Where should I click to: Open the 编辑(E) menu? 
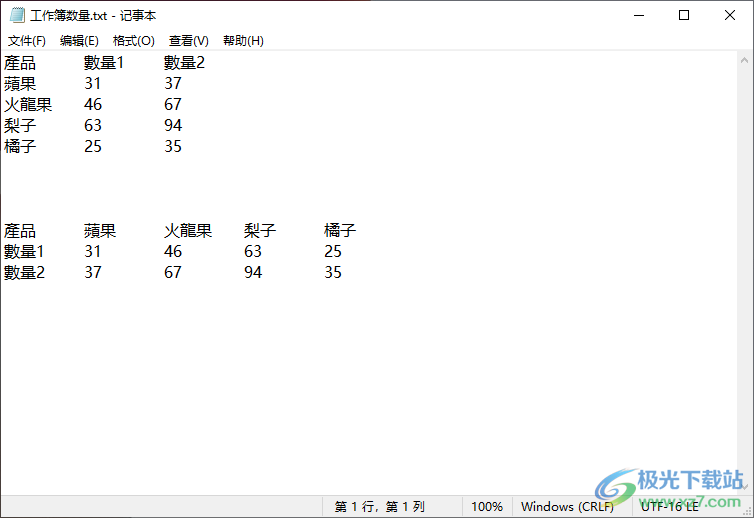(79, 41)
